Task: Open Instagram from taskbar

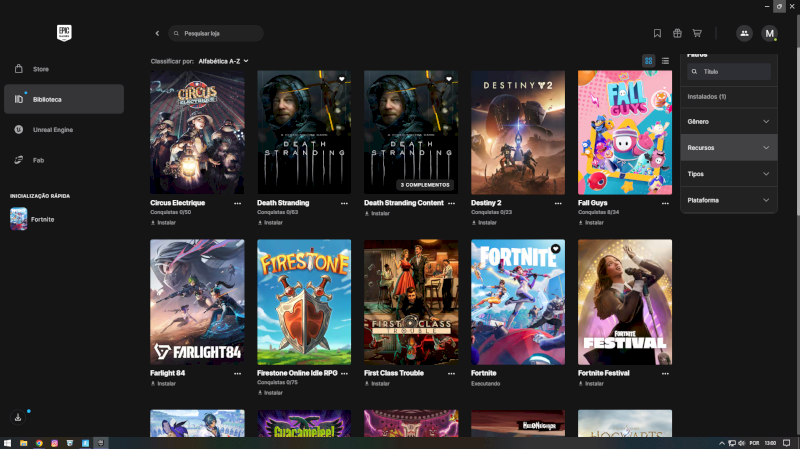Action: [x=54, y=443]
